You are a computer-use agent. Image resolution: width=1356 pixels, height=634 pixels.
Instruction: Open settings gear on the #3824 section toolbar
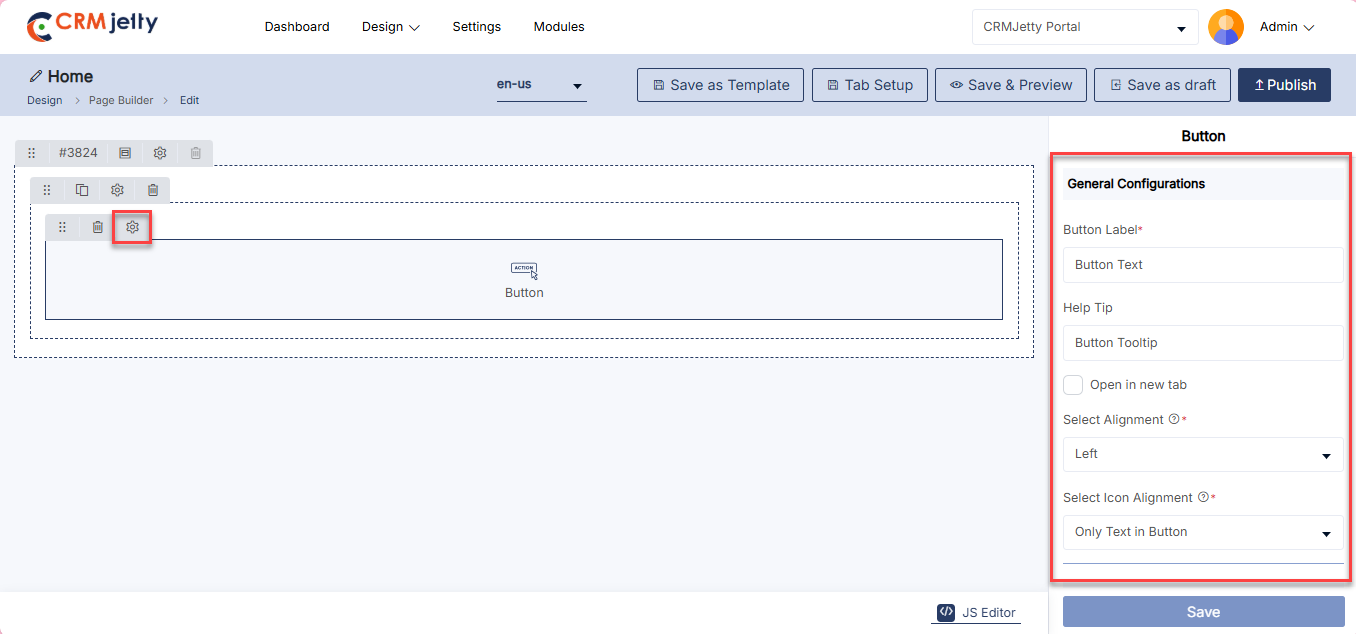(160, 153)
